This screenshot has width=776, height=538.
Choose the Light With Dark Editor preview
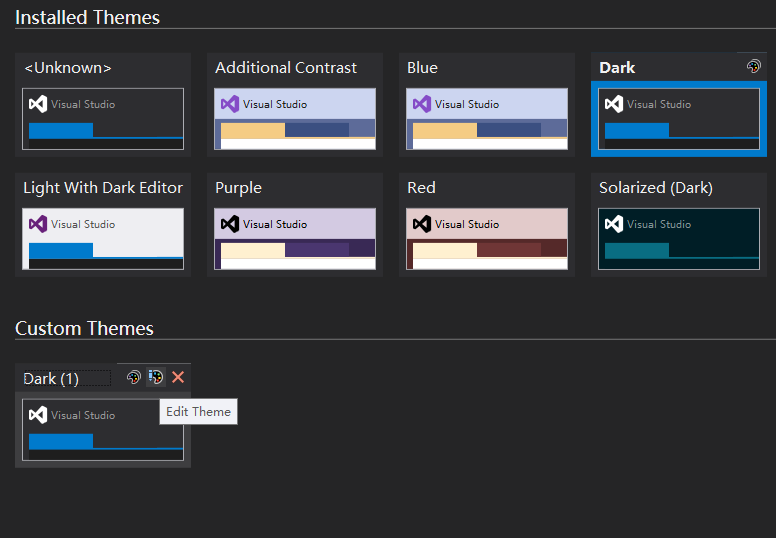click(x=103, y=239)
